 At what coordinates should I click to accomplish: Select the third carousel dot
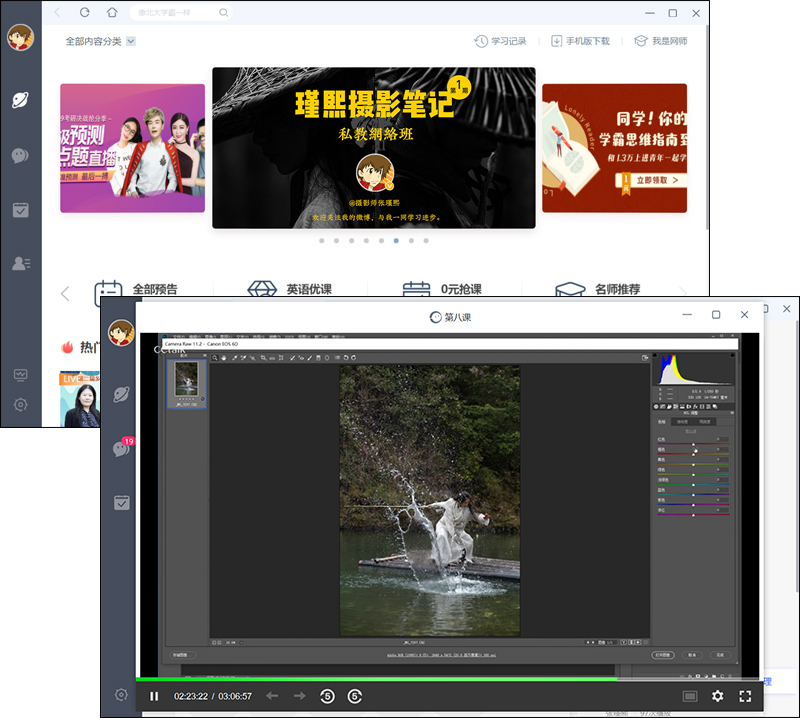pos(352,241)
